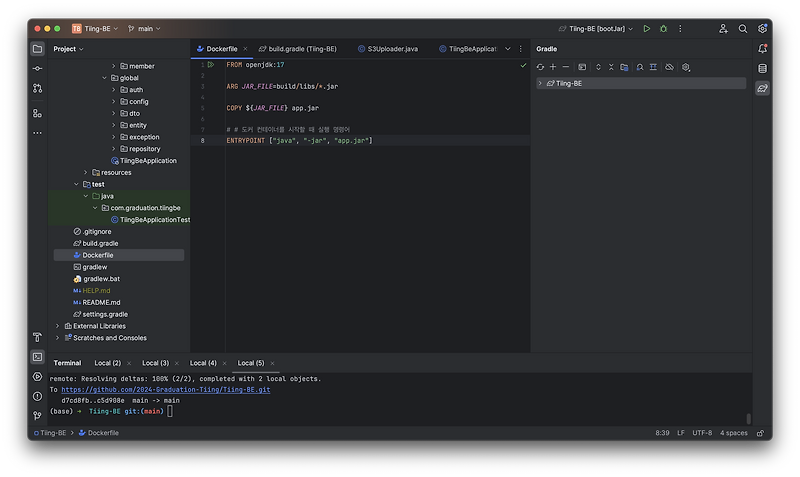Reload all Gradle projects
The height and width of the screenshot is (477, 800).
click(541, 67)
